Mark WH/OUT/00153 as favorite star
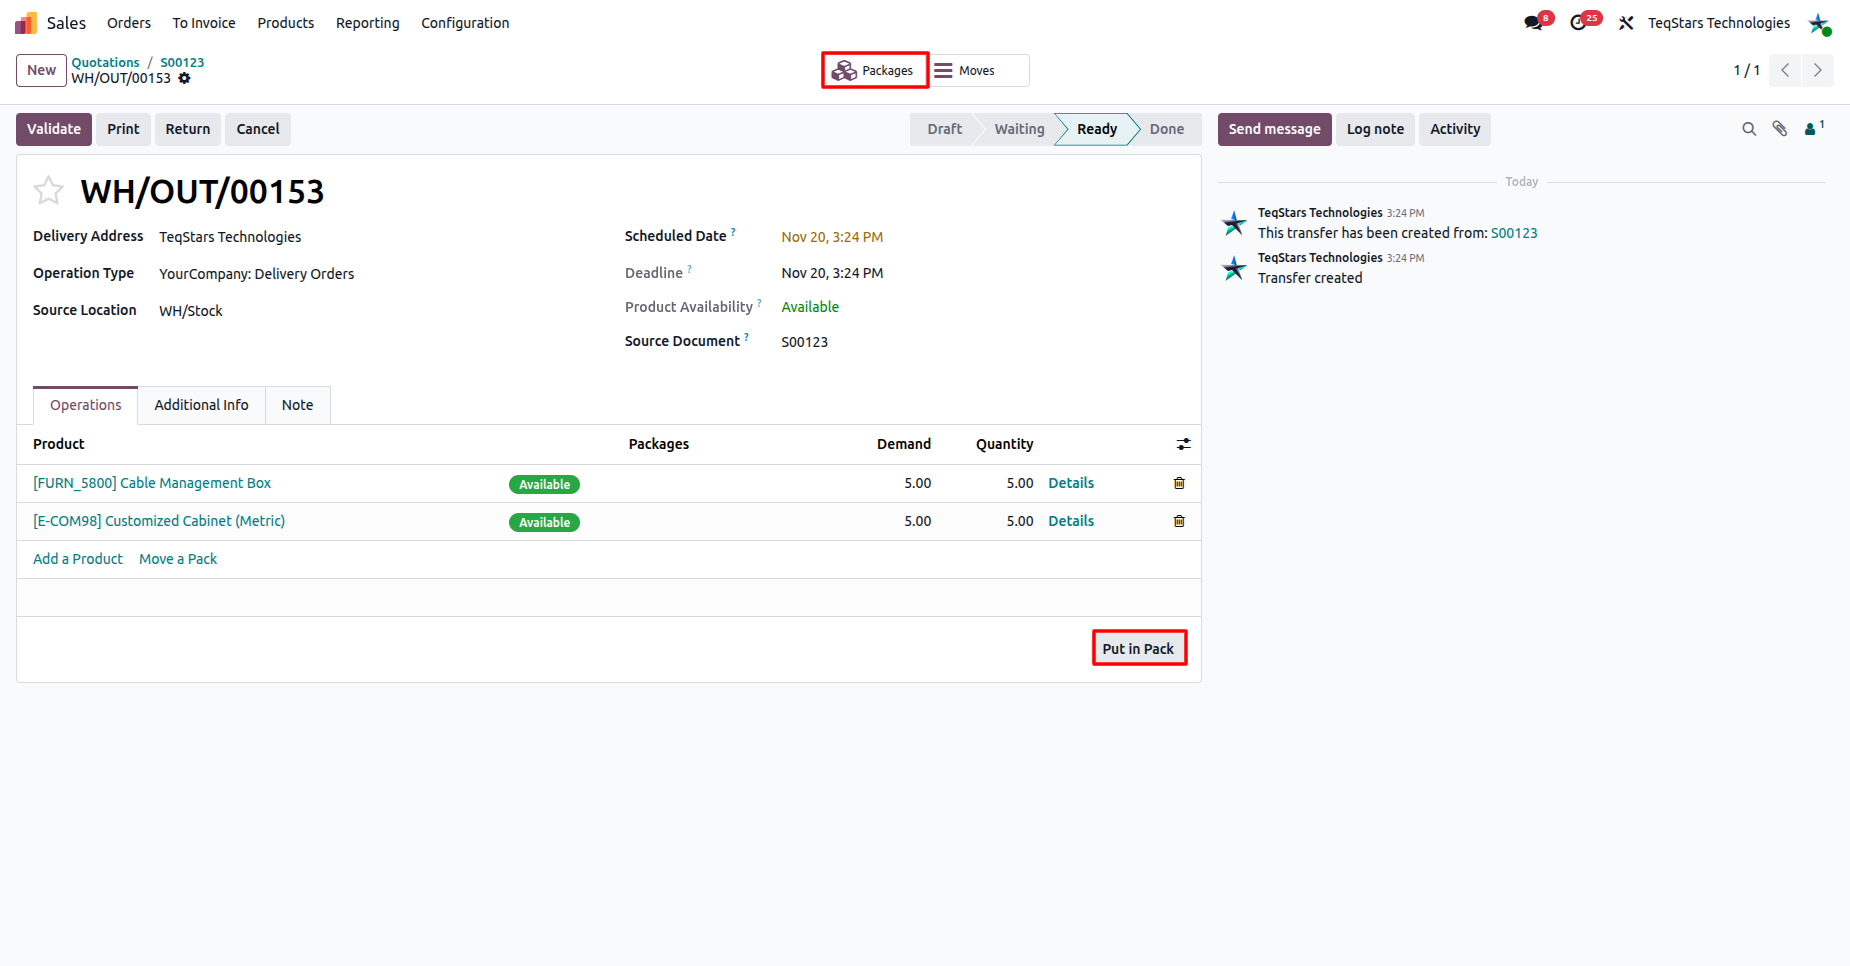This screenshot has height=966, width=1850. (48, 190)
